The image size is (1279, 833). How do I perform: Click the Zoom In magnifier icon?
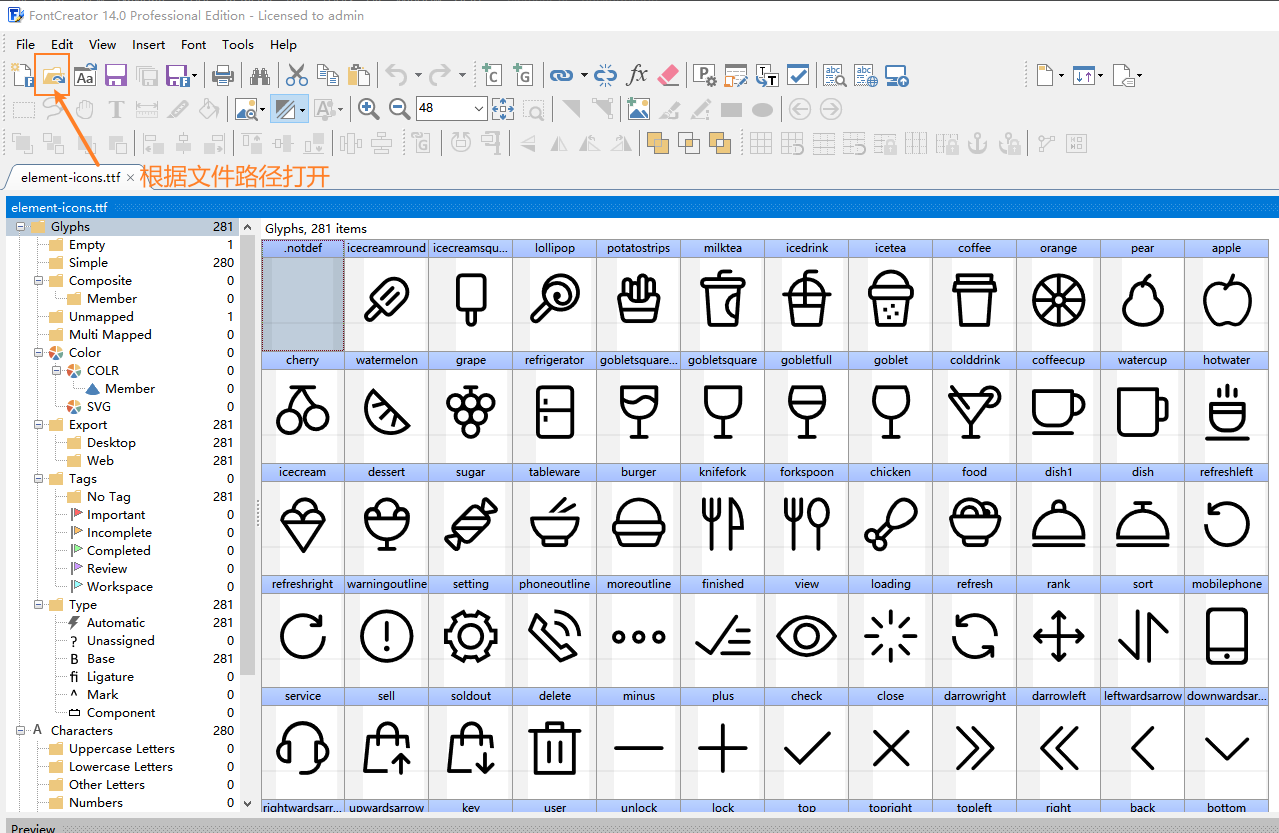368,109
